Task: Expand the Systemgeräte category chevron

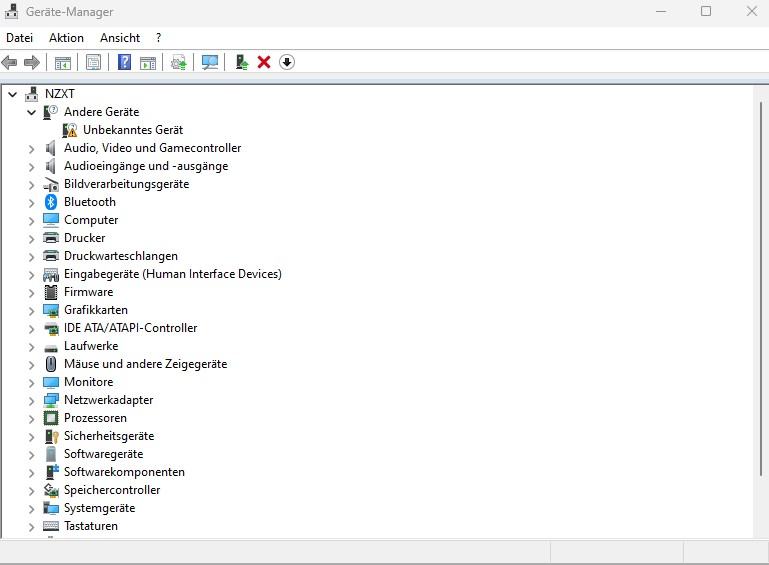Action: coord(31,509)
